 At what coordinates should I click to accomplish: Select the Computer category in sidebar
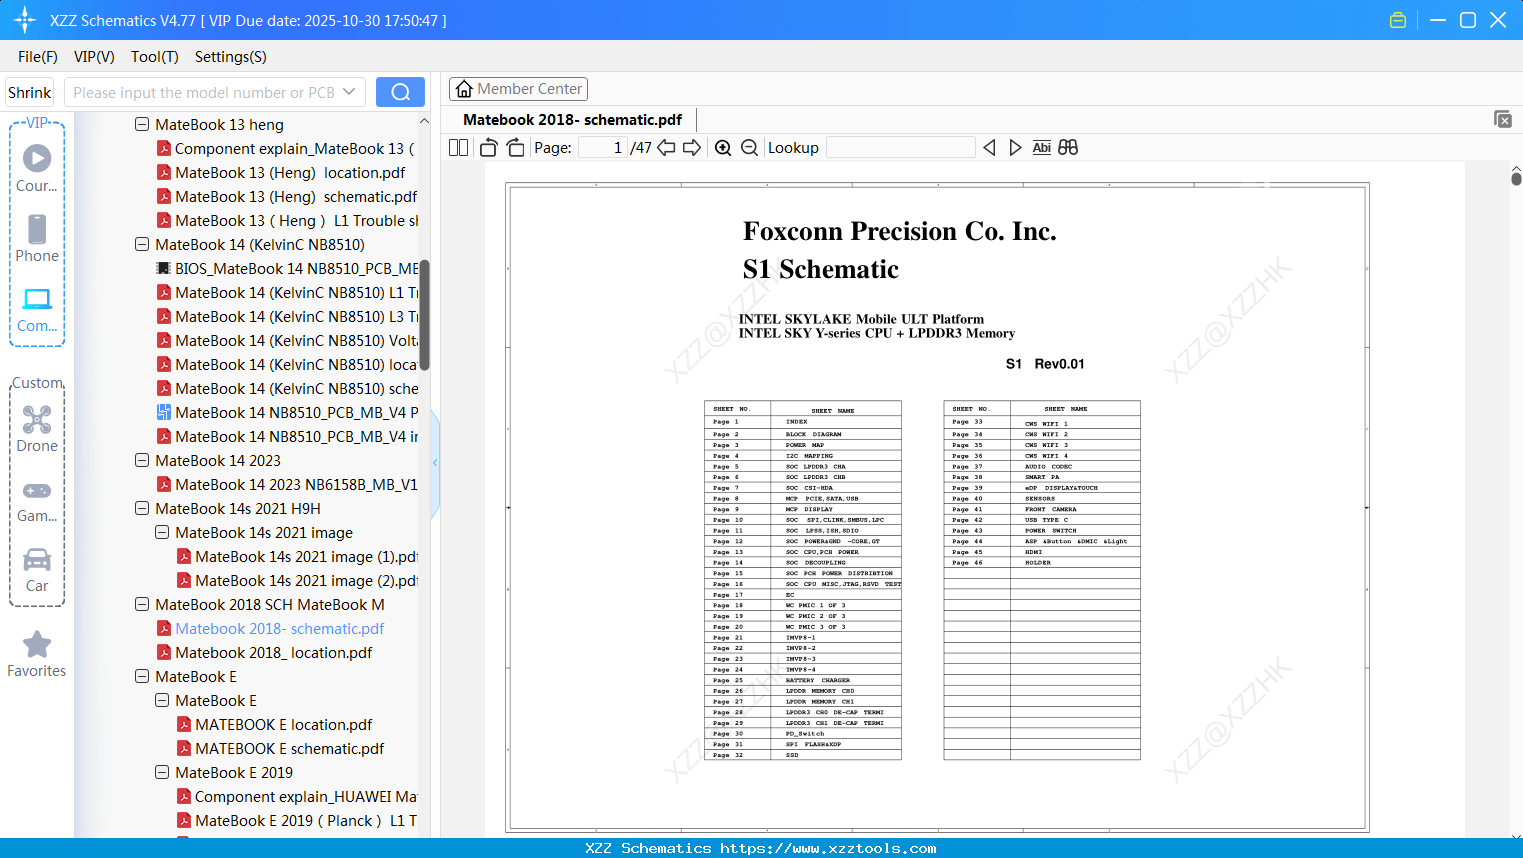click(37, 309)
